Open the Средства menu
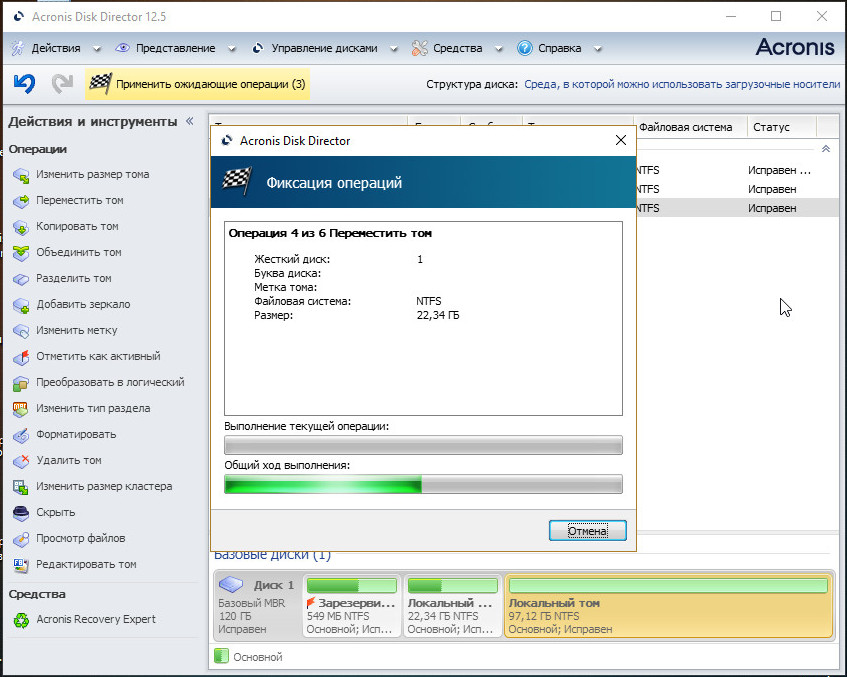This screenshot has height=677, width=847. point(457,48)
